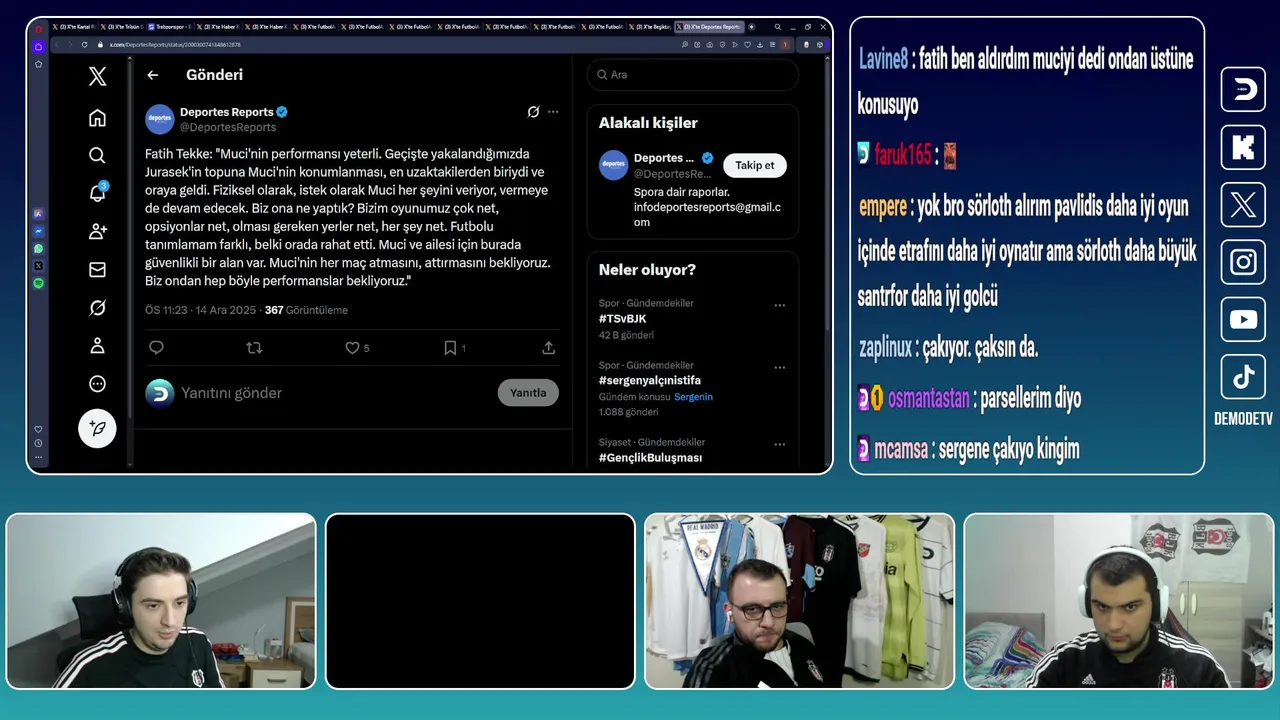Go to the Home icon in X sidebar
Viewport: 1280px width, 720px height.
click(97, 118)
